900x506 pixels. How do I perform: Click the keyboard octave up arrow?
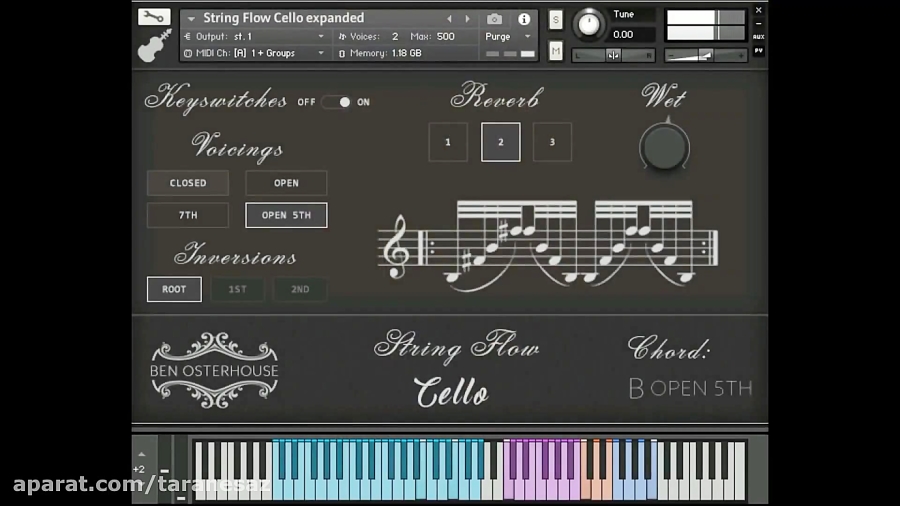tap(142, 455)
